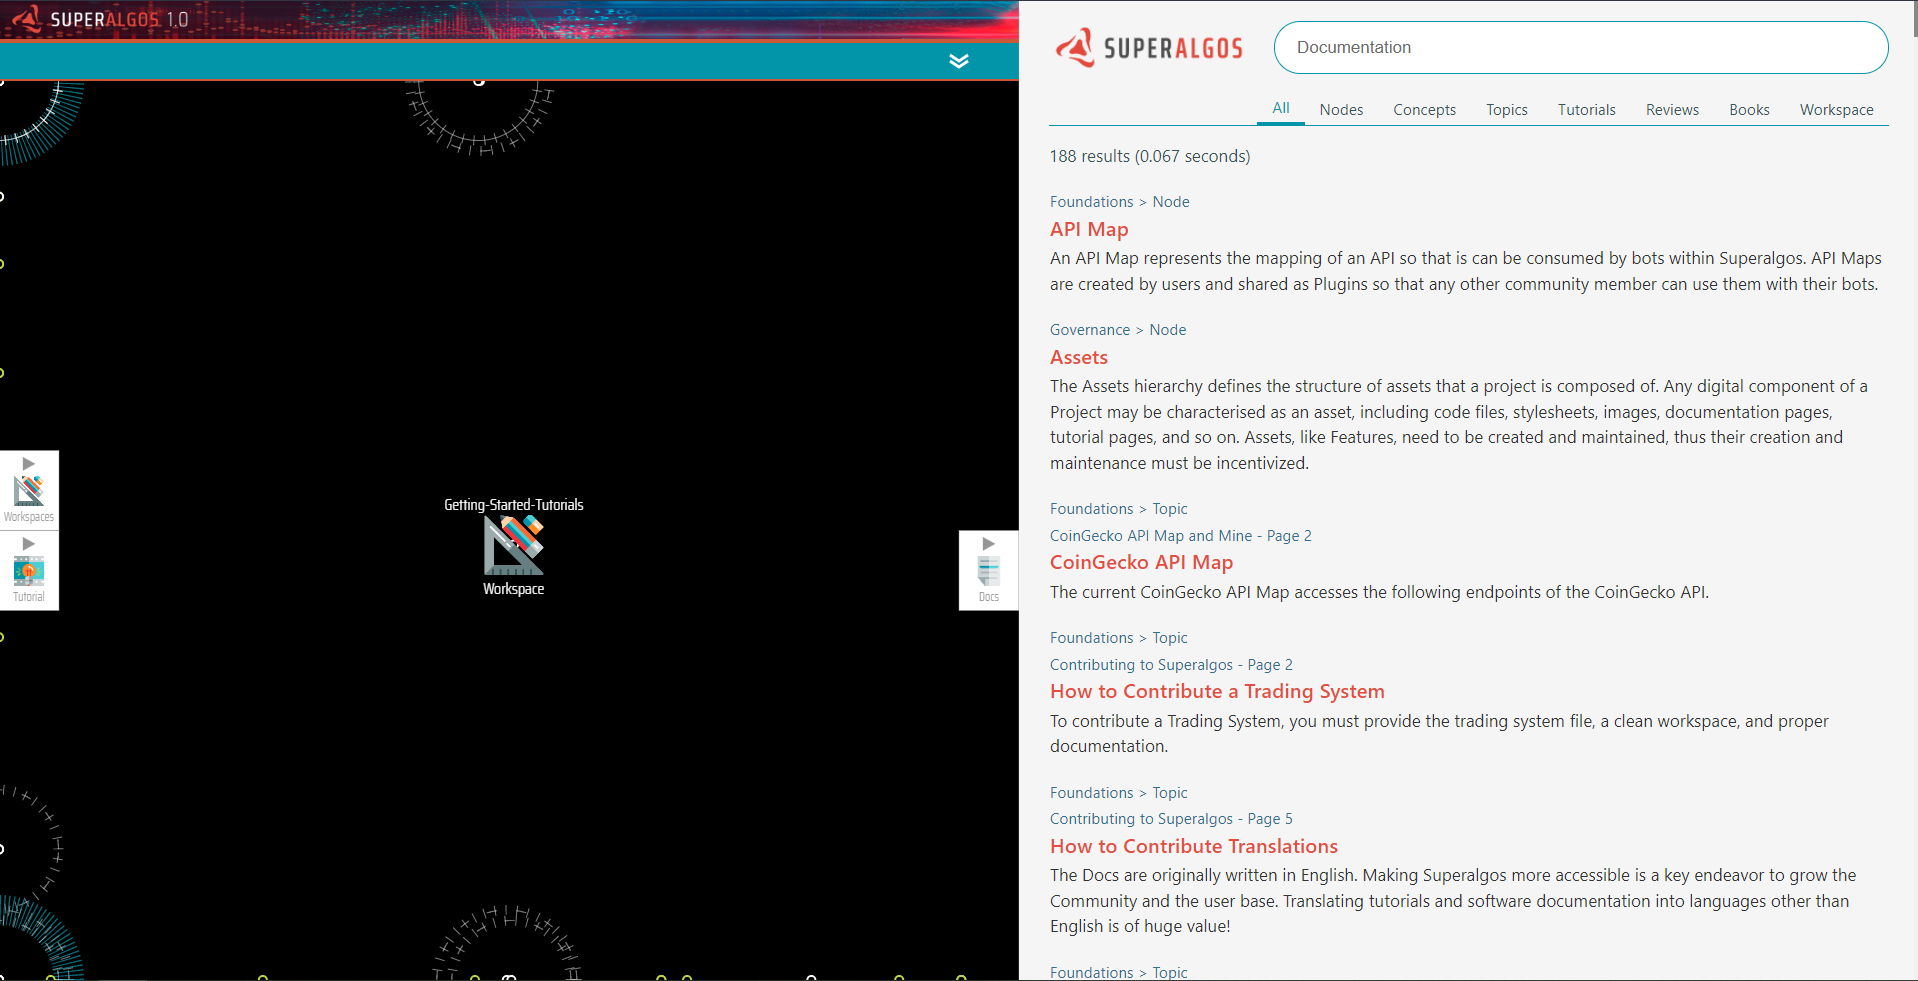Open How to Contribute a Trading System
Screen dimensions: 1918x981
pos(1217,691)
